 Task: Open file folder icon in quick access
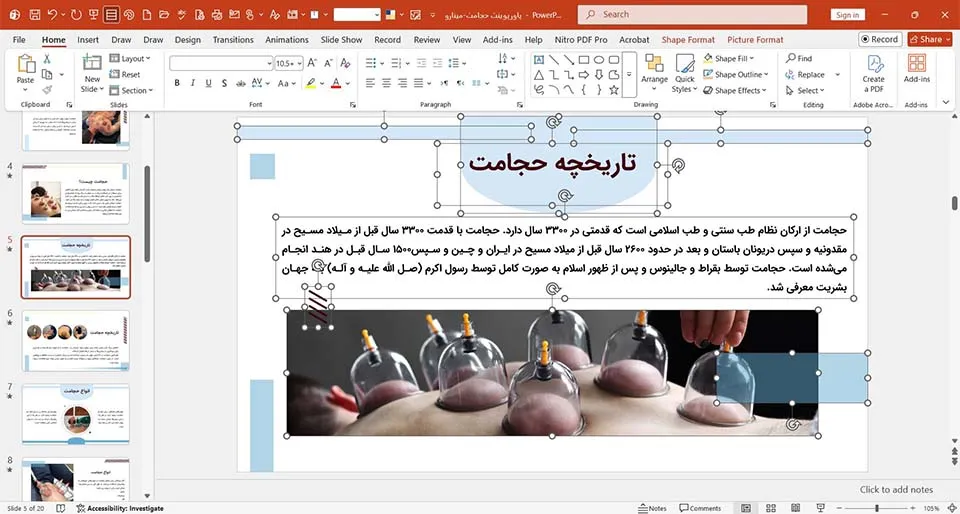[x=163, y=14]
